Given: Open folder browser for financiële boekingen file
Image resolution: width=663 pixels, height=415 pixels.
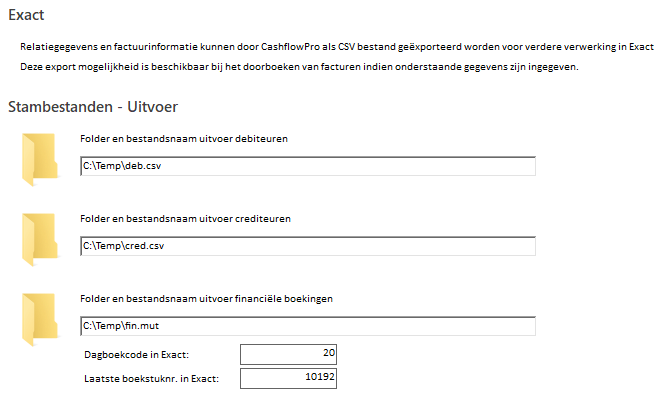Looking at the screenshot, I should click(40, 319).
